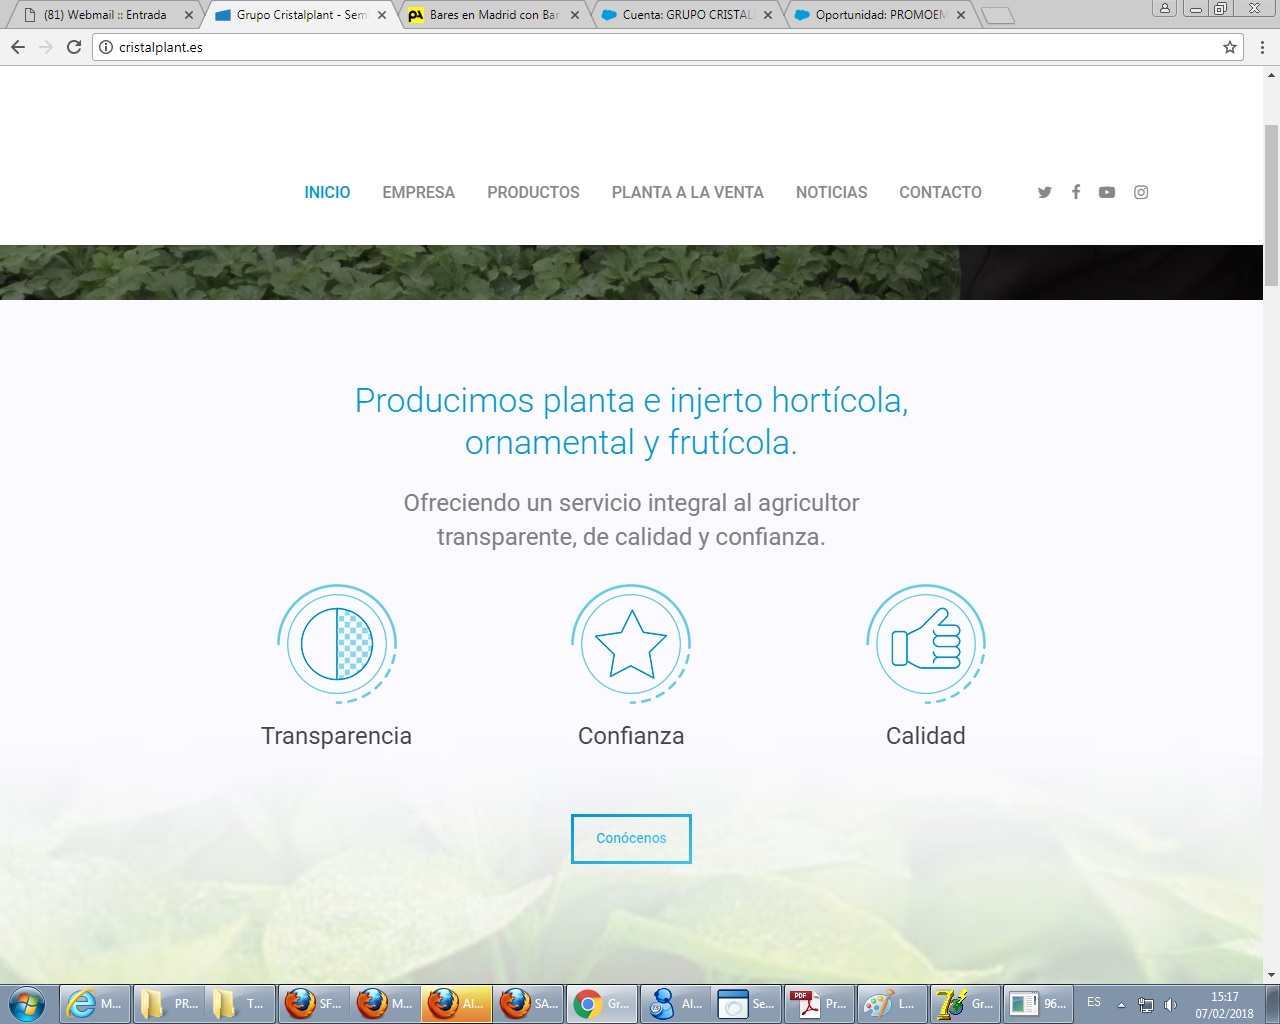Select the Confianza star icon
The width and height of the screenshot is (1280, 1024).
[631, 644]
